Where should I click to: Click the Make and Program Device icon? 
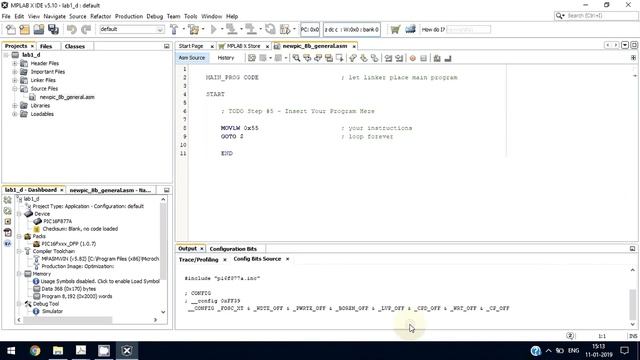pyautogui.click(x=231, y=29)
